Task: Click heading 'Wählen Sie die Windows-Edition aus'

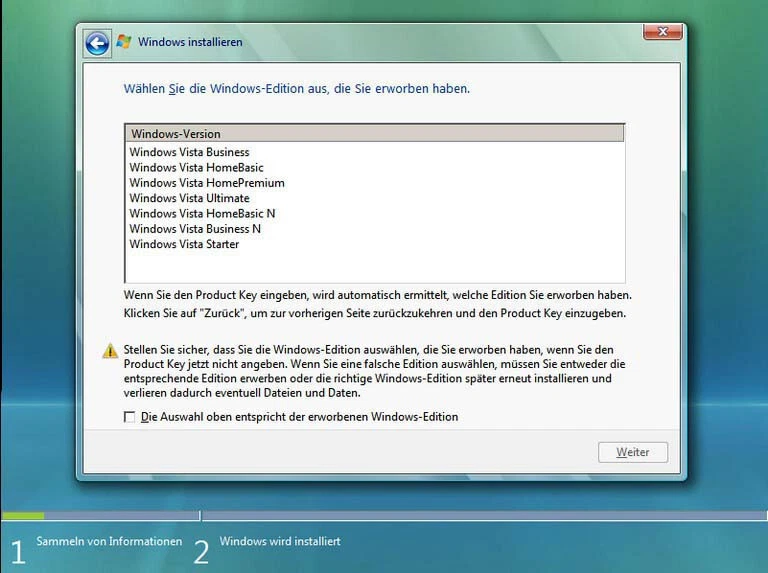Action: [297, 89]
